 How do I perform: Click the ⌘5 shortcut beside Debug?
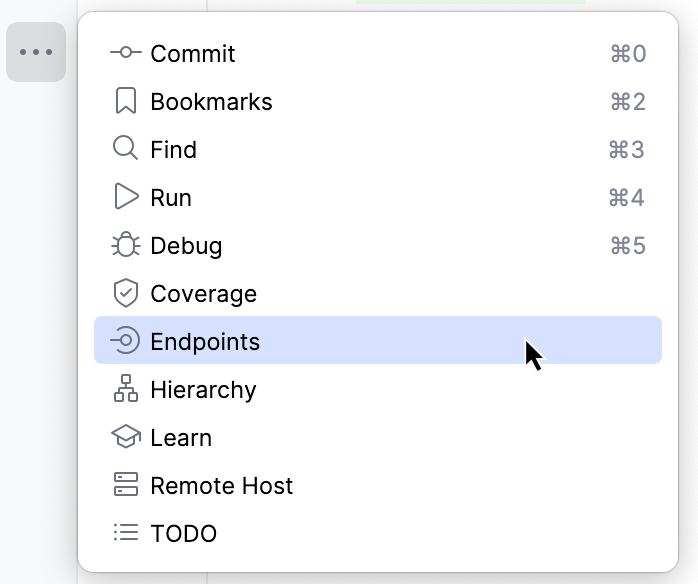[627, 246]
